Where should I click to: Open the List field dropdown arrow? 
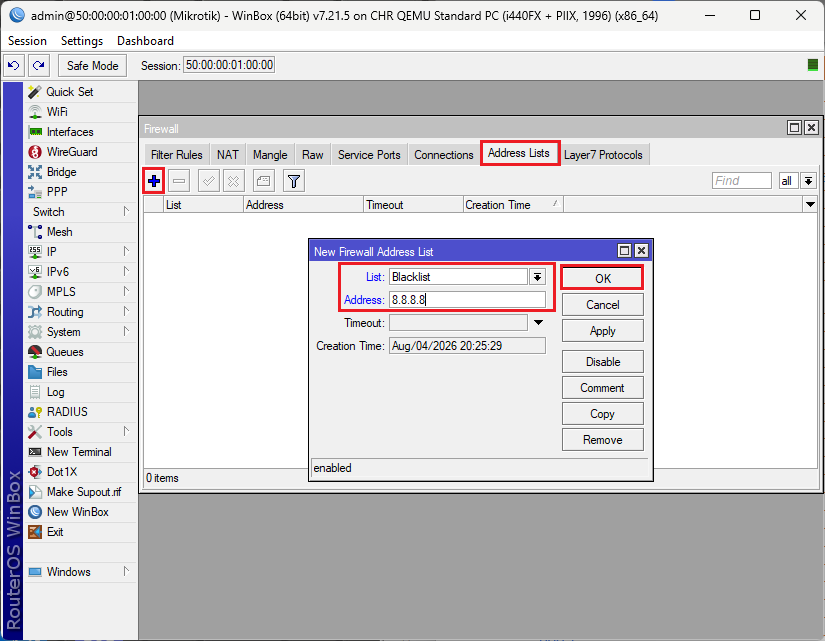[x=537, y=277]
